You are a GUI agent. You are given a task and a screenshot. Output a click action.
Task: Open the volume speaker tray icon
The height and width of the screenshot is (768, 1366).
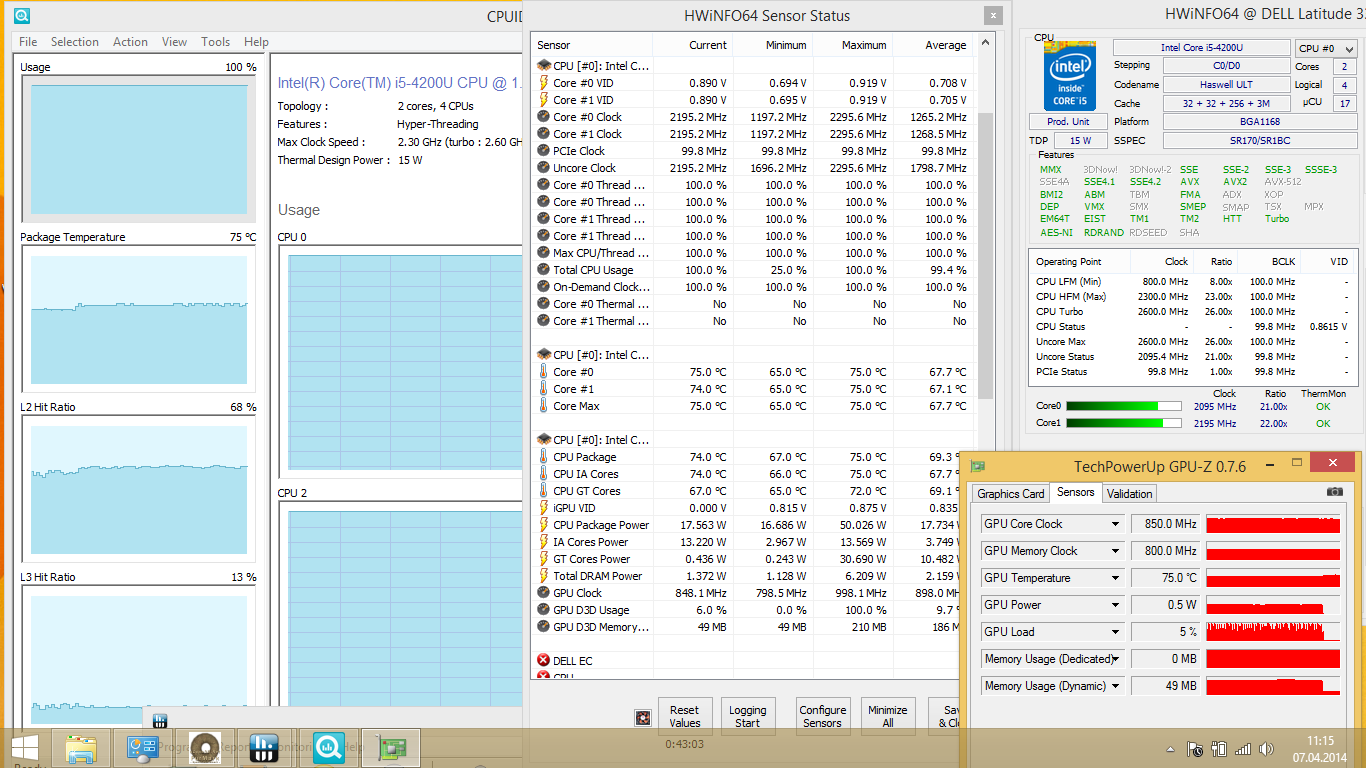coord(1268,749)
